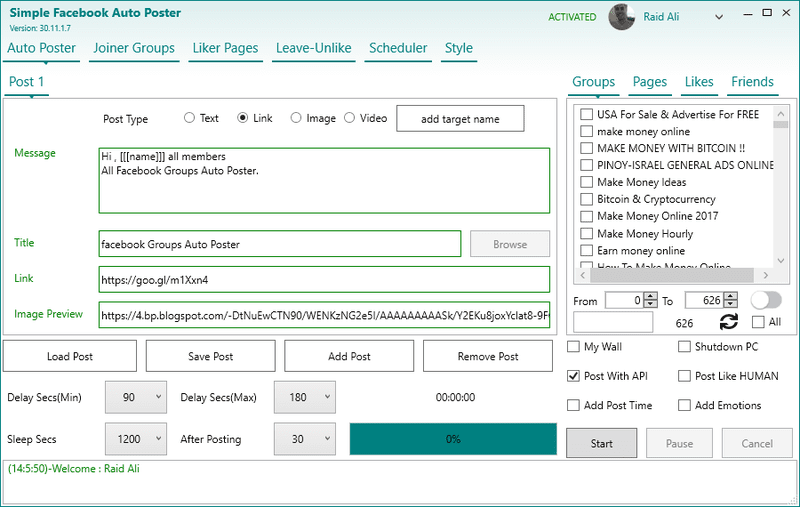Image resolution: width=800 pixels, height=507 pixels.
Task: Click the teal 0% progress bar
Action: 452,439
